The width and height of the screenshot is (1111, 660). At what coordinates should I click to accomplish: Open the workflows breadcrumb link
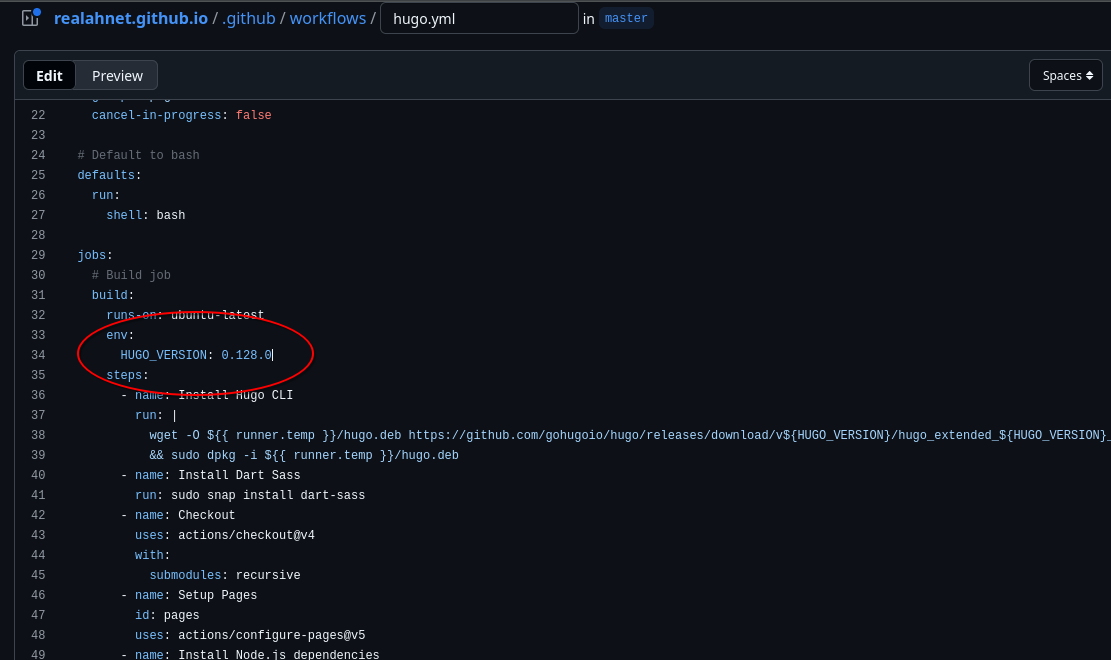tap(327, 17)
